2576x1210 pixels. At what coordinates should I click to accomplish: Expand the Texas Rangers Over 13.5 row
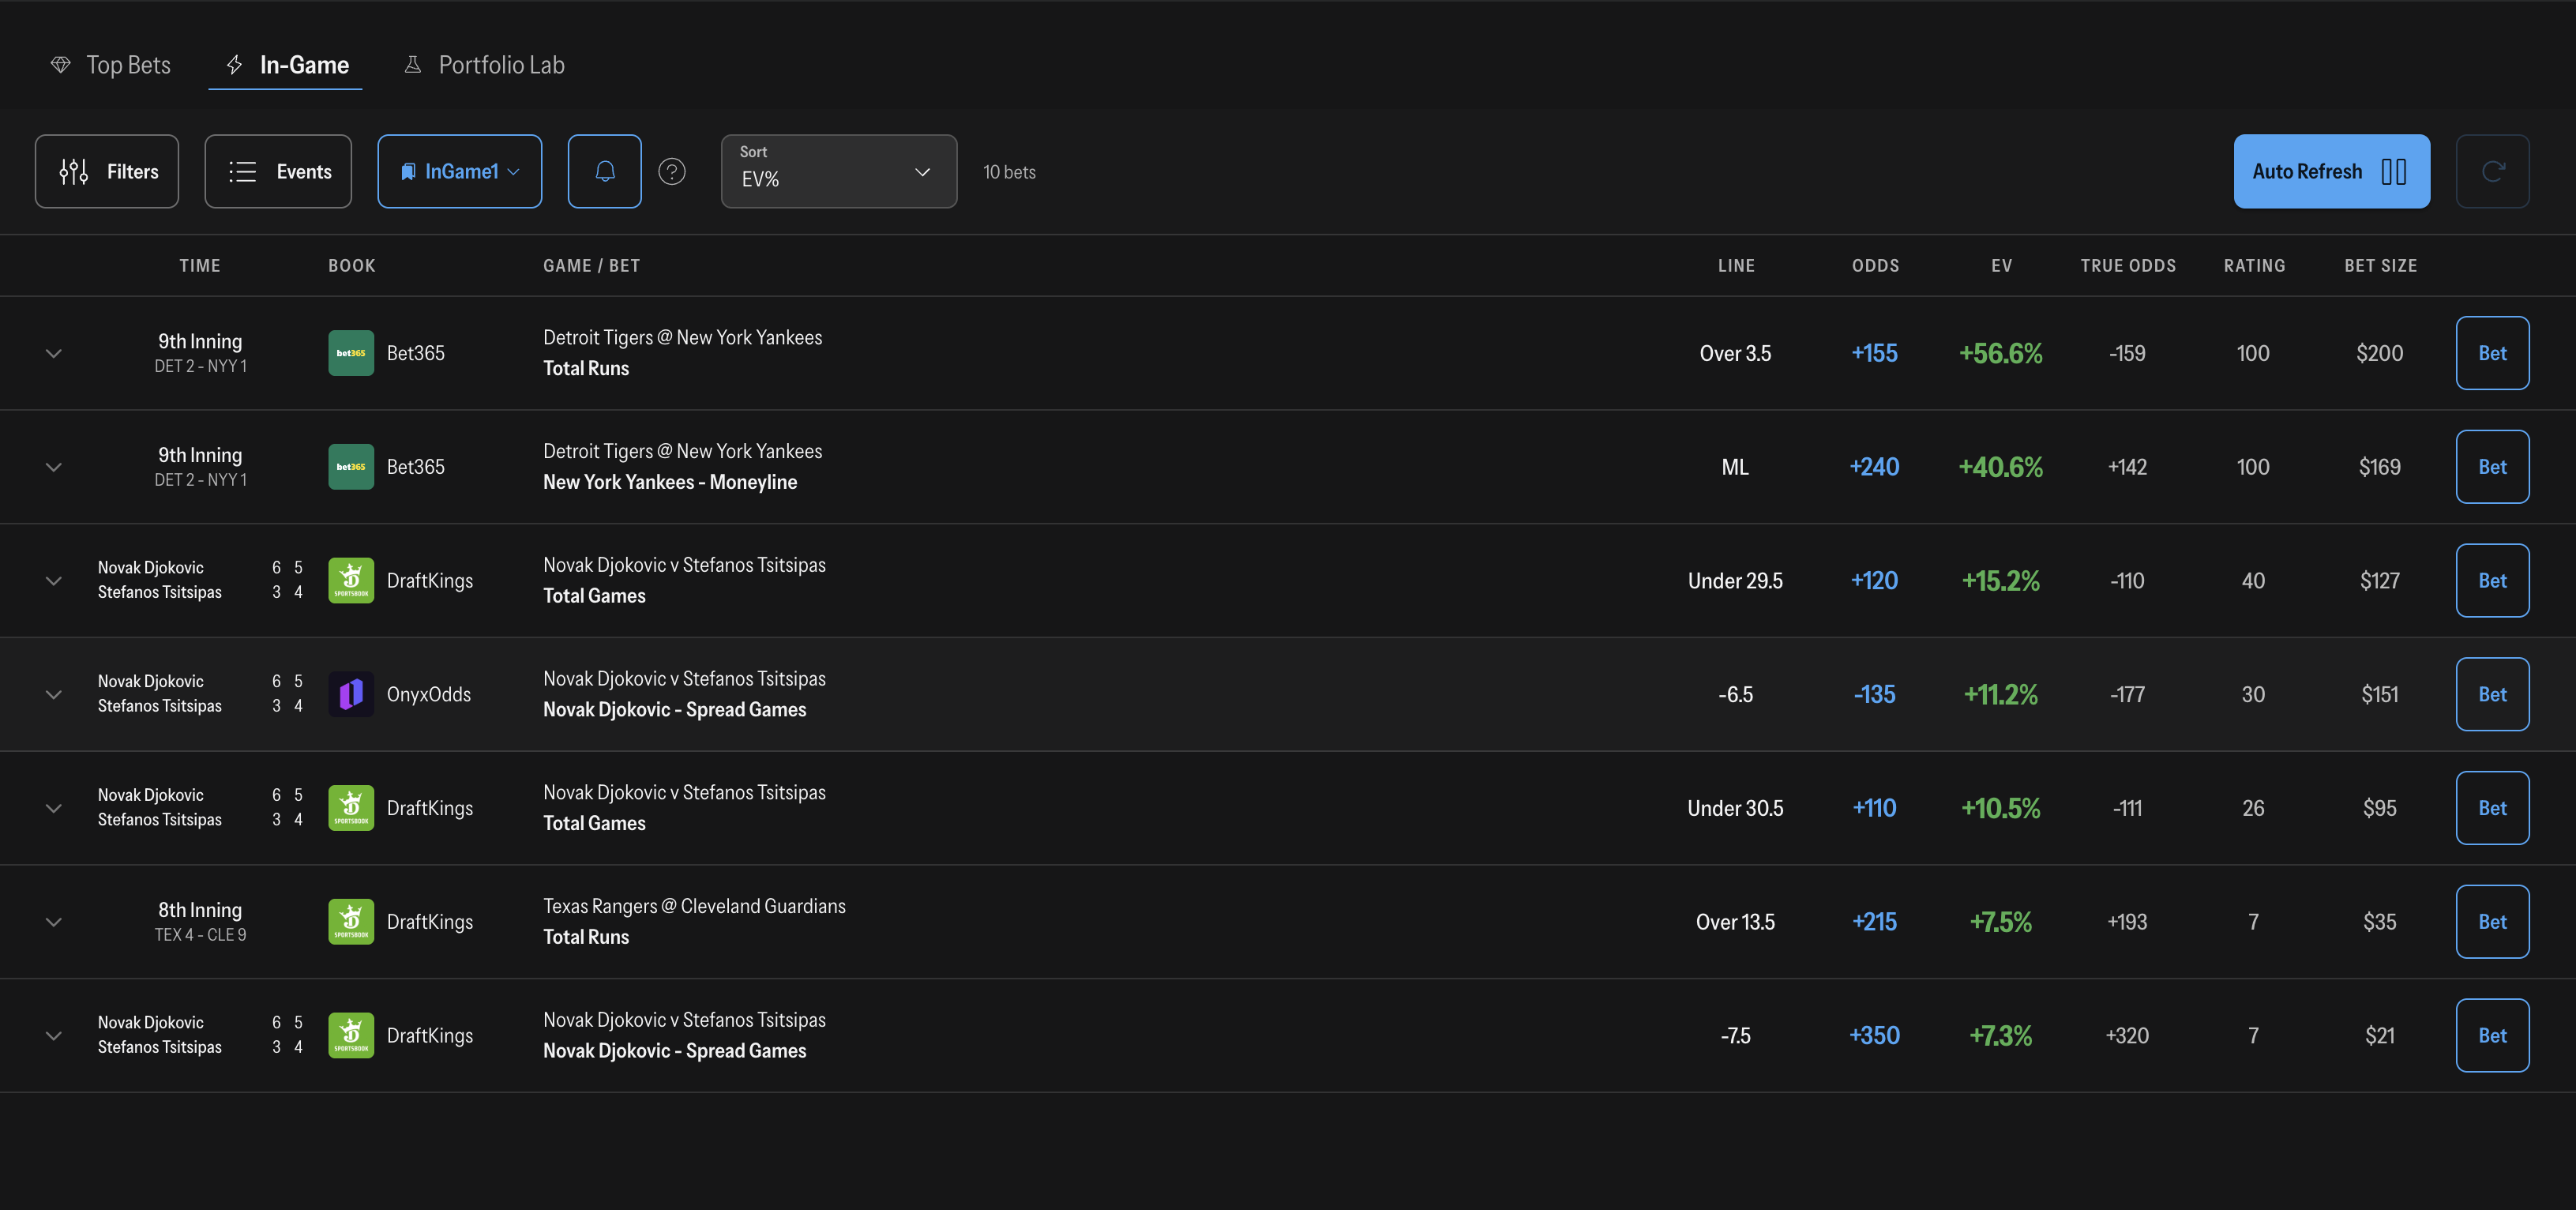[x=54, y=922]
